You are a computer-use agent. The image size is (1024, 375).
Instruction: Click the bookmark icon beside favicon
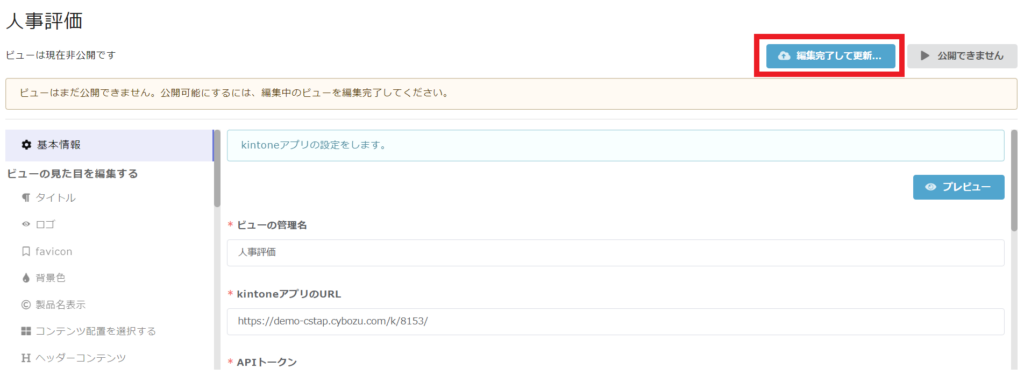(x=26, y=251)
